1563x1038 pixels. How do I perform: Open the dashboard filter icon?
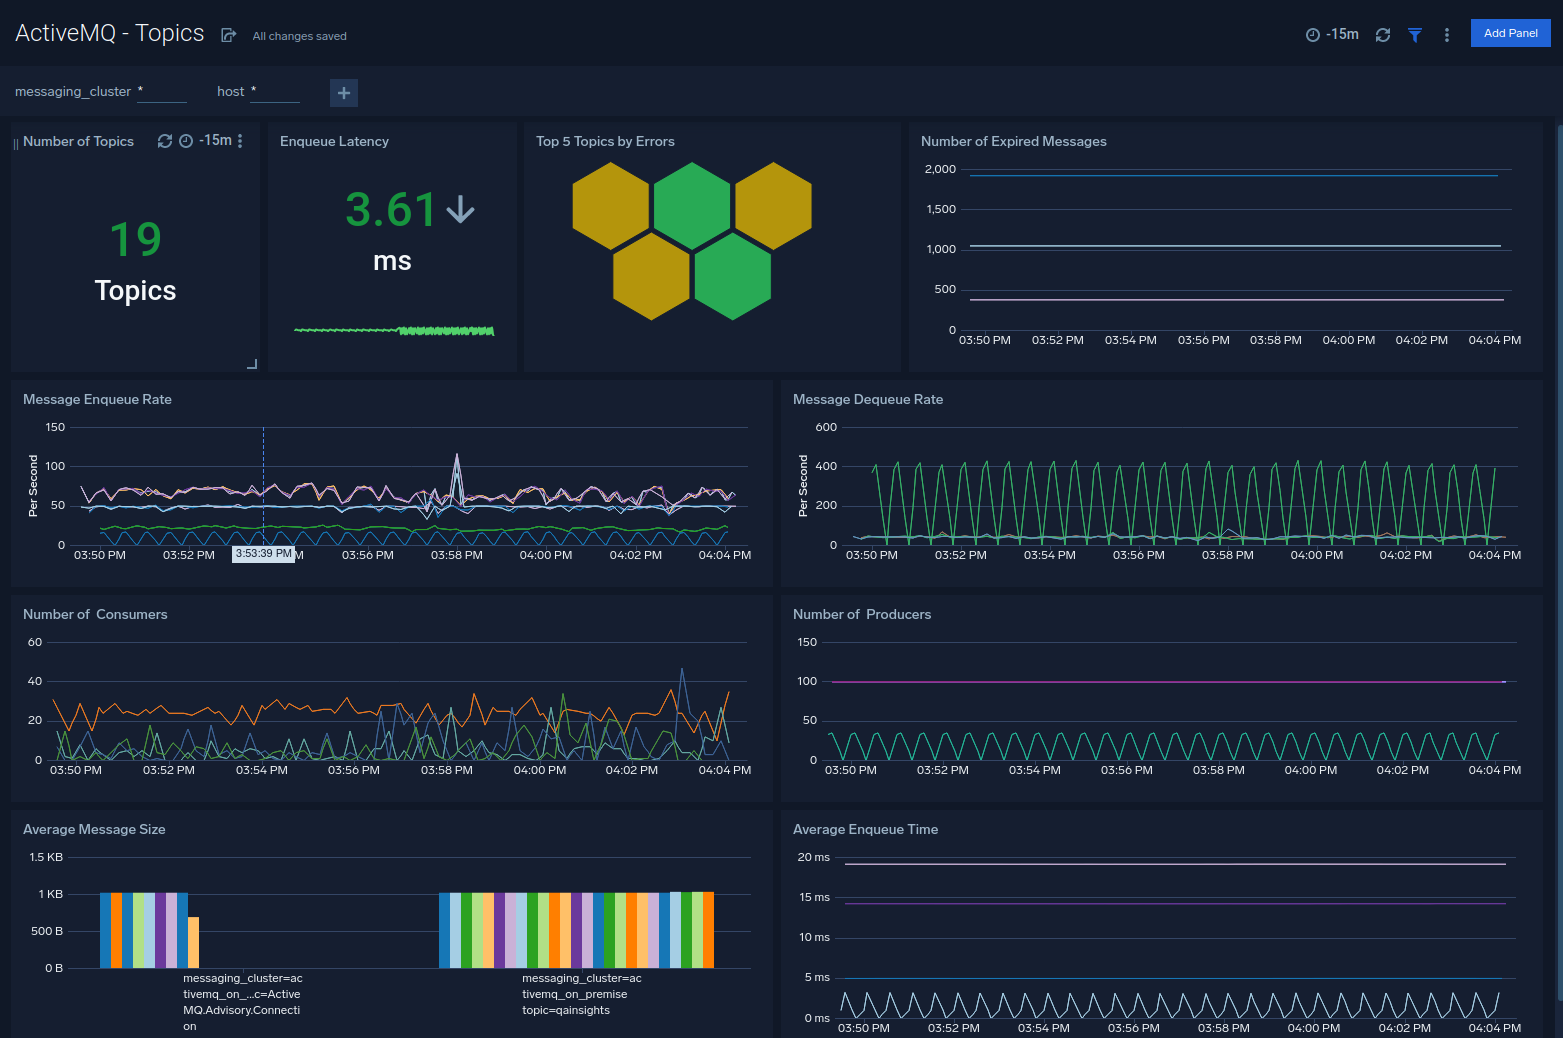[1415, 33]
